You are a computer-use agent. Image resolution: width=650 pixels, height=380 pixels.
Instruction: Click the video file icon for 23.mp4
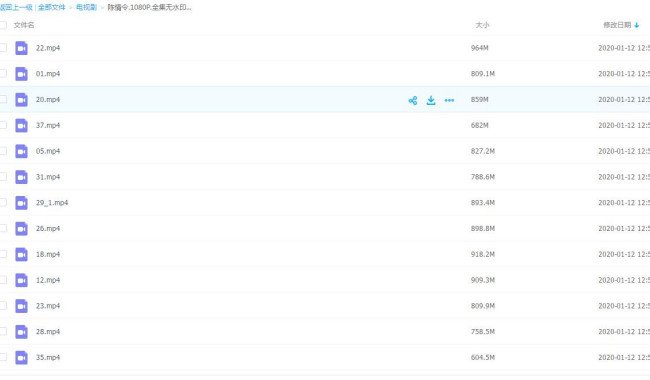pos(21,306)
